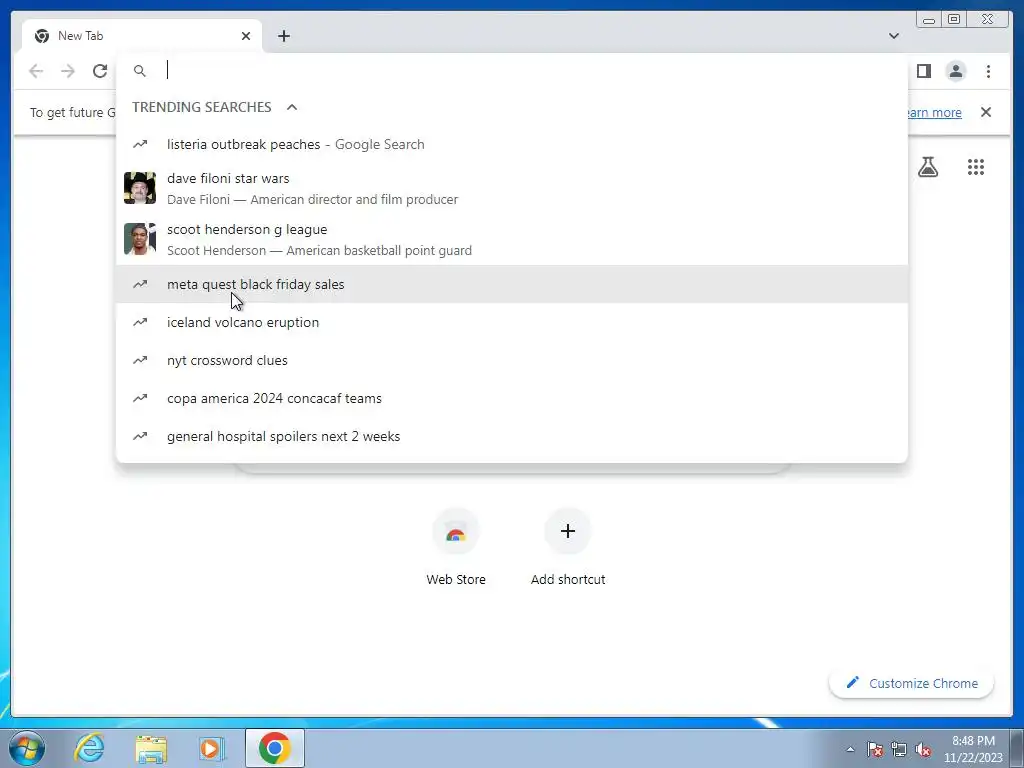
Task: Open the profile avatar button
Action: pyautogui.click(x=955, y=71)
